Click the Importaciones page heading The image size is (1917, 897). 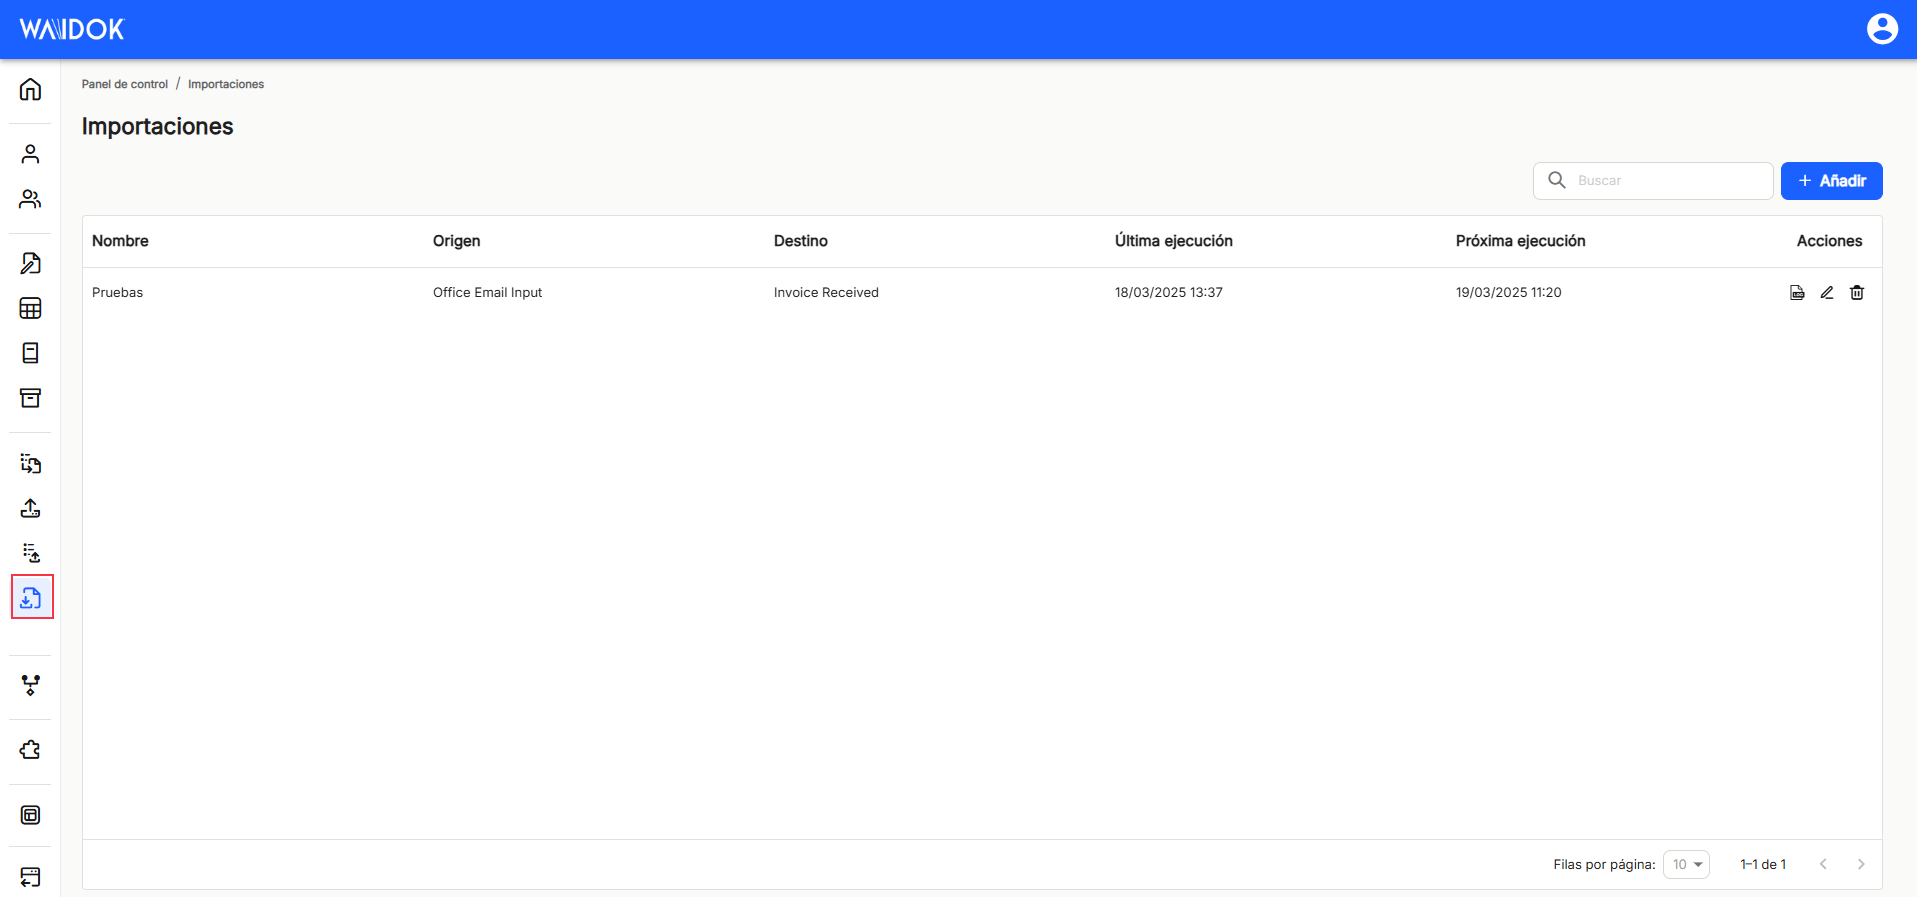157,126
